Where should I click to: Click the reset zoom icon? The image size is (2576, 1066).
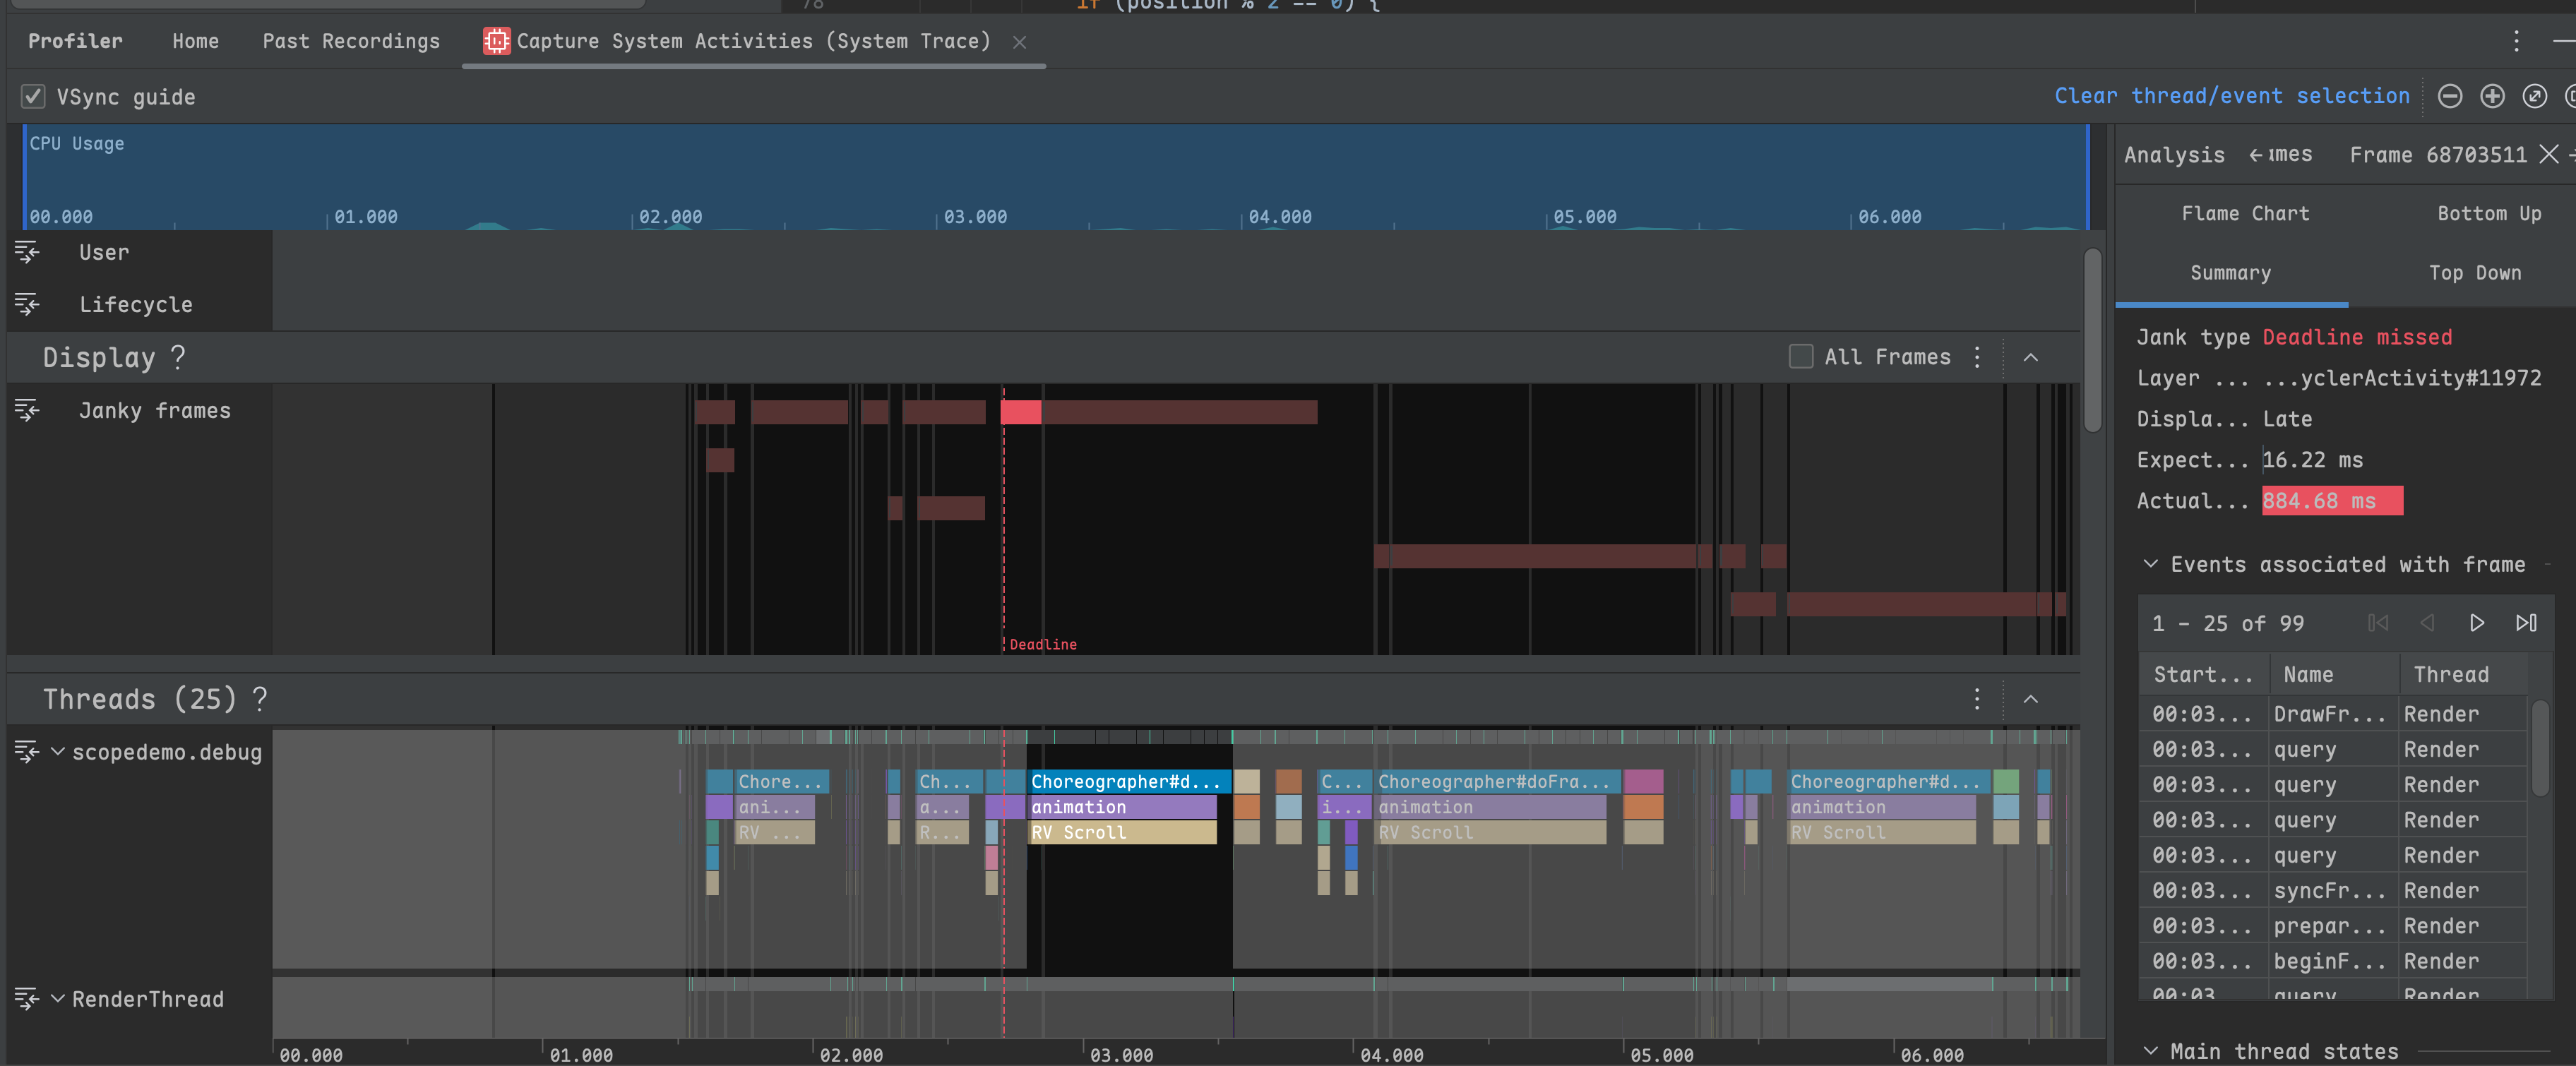point(2534,96)
